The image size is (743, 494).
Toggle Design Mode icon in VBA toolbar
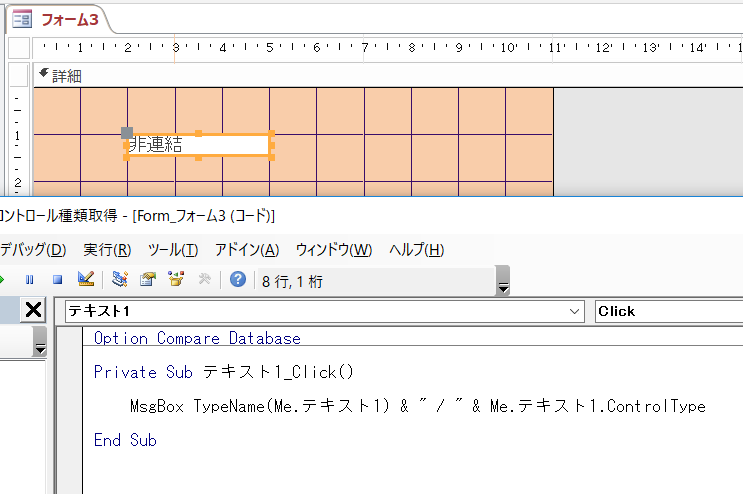pyautogui.click(x=86, y=279)
